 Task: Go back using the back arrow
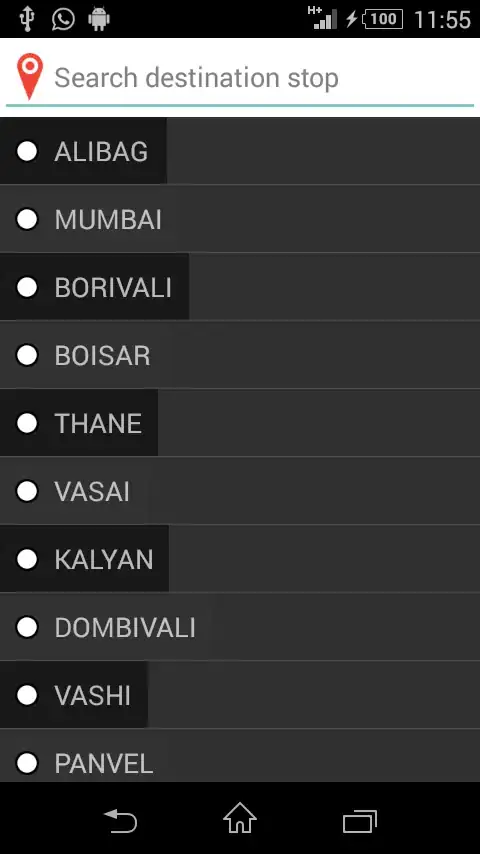coord(120,820)
